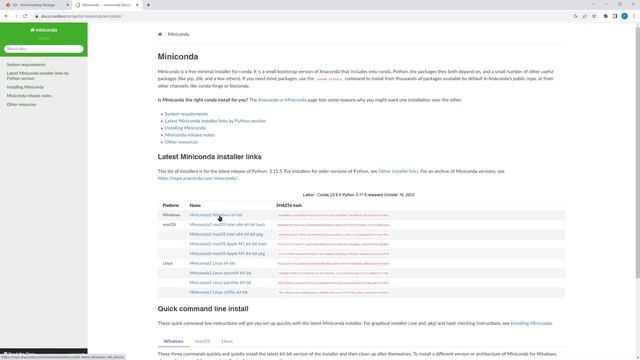Open the repo.anaconda.com/miniconda archive link
The width and height of the screenshot is (640, 360).
197,178
